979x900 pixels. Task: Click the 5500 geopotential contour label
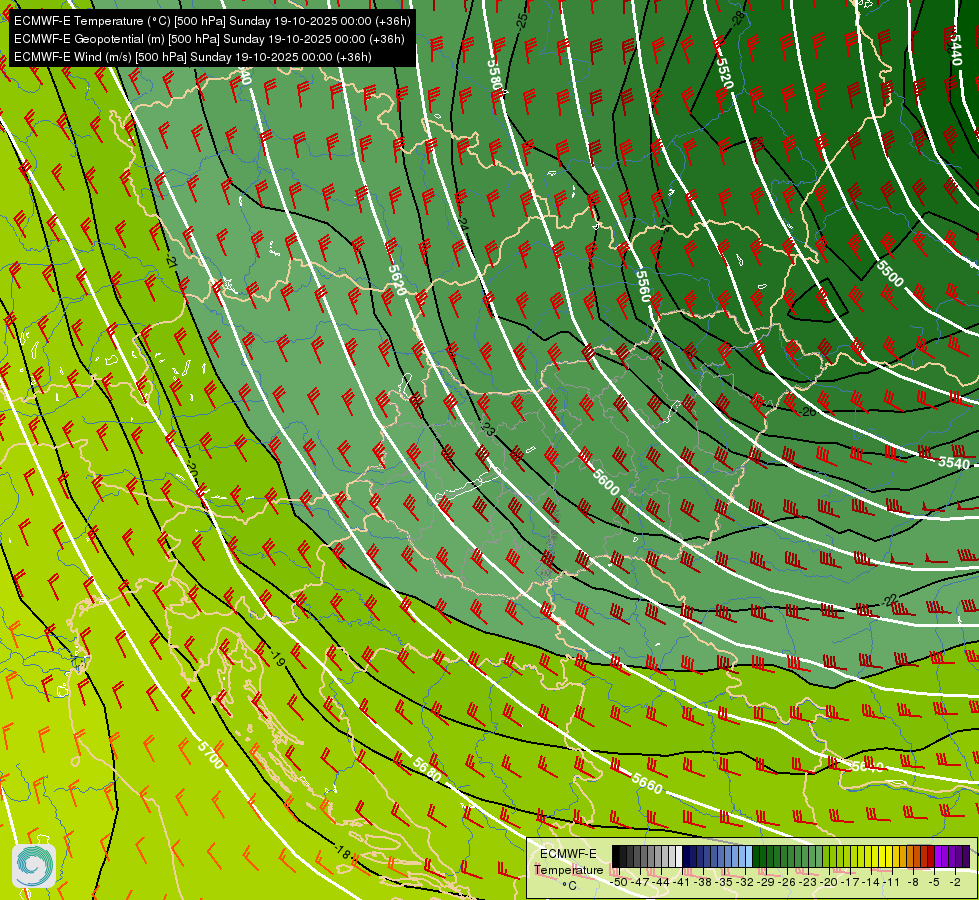pyautogui.click(x=890, y=274)
